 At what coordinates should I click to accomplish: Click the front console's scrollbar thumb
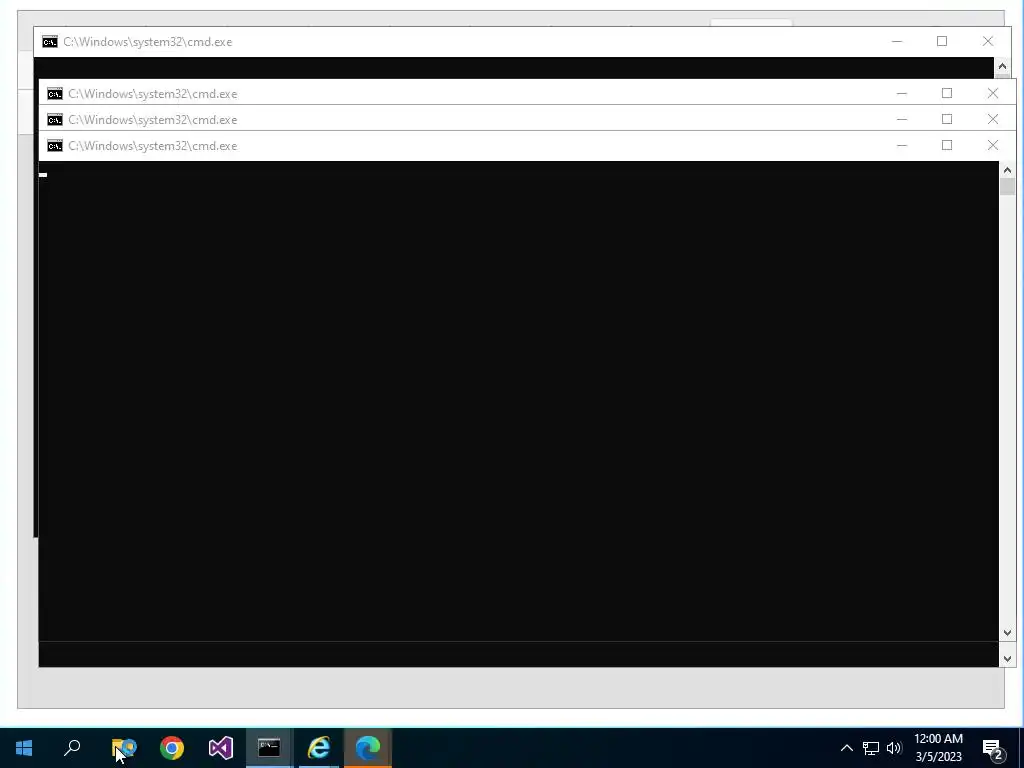1007,186
